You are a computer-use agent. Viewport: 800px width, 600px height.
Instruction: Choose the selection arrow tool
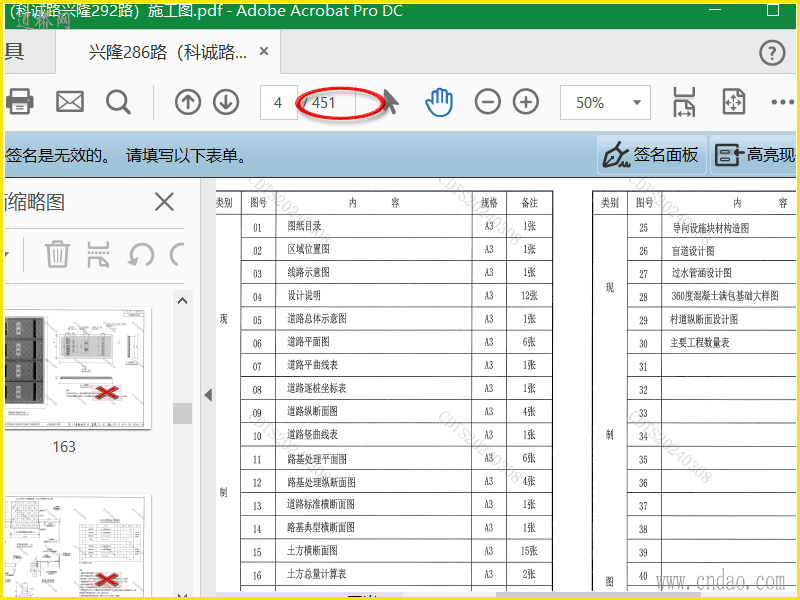point(391,102)
